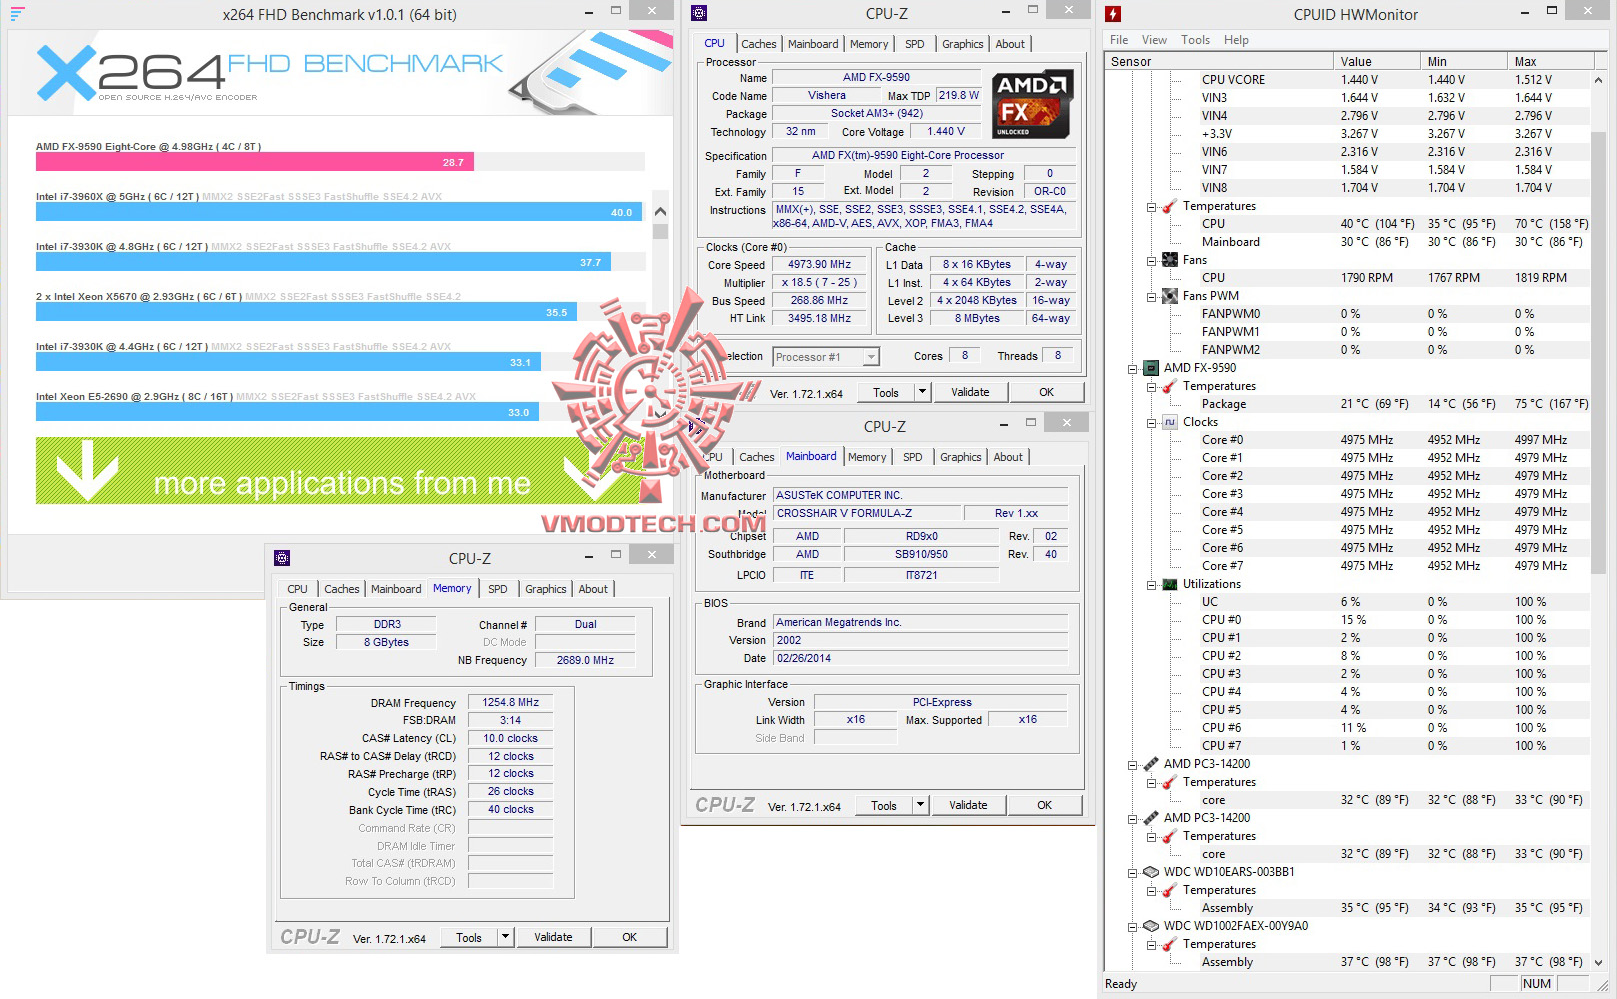Click the HWMonitor scrollbar down arrow
Viewport: 1617px width, 999px height.
pyautogui.click(x=1598, y=962)
